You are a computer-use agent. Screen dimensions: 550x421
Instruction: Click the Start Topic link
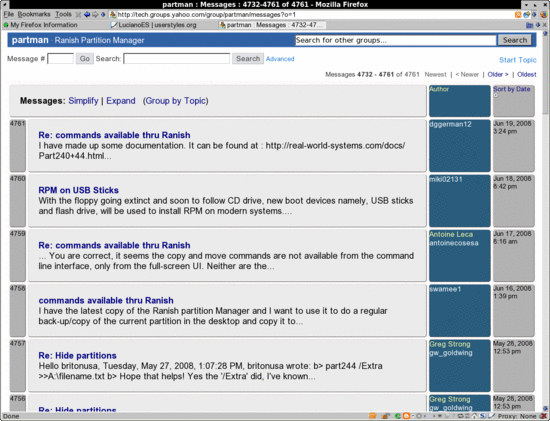click(518, 60)
